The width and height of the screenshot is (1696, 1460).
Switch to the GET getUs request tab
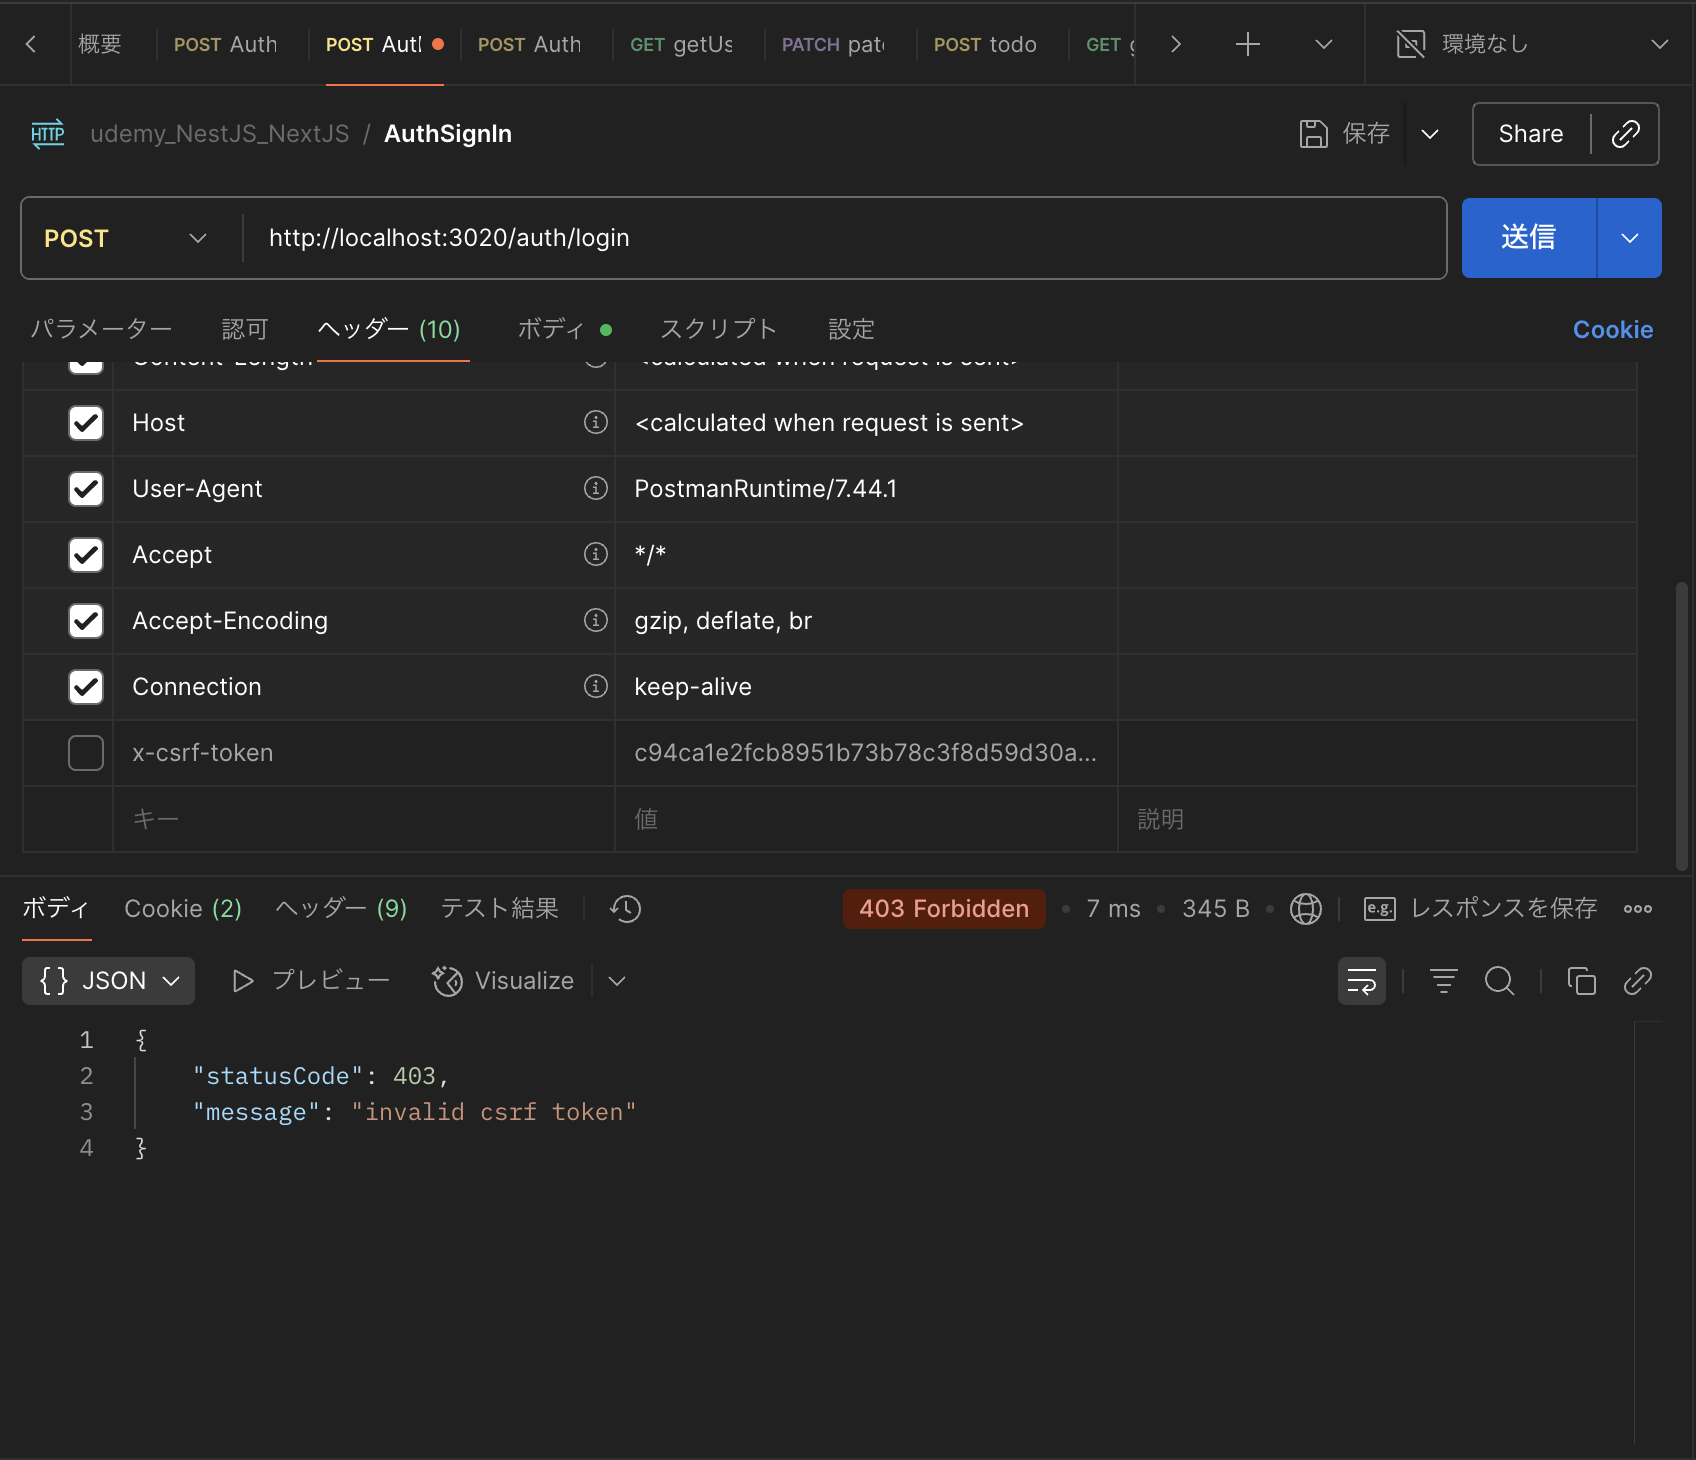tap(682, 44)
